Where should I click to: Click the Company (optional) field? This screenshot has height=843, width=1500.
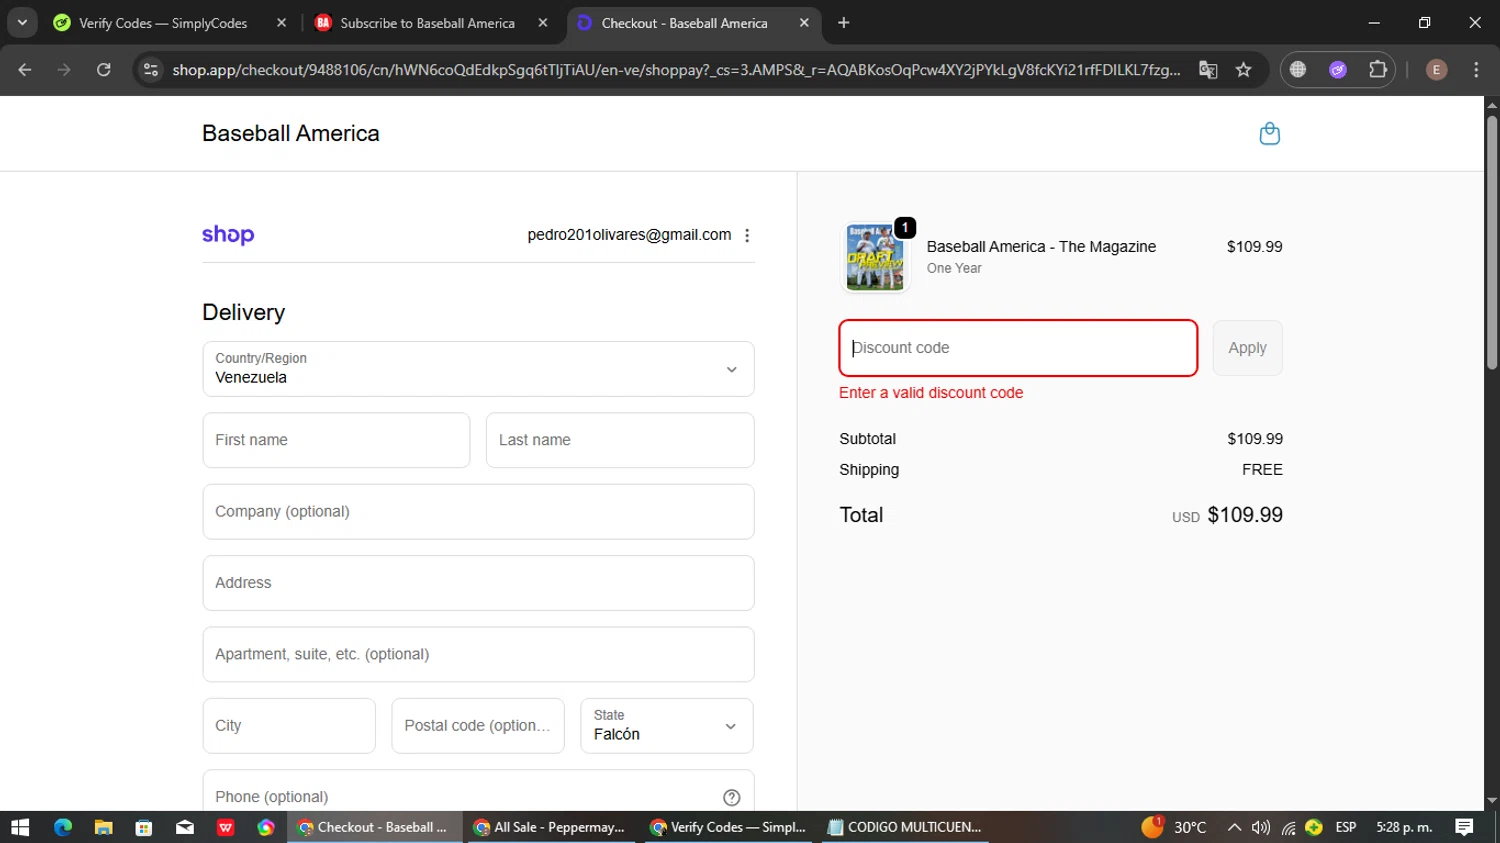click(x=478, y=512)
